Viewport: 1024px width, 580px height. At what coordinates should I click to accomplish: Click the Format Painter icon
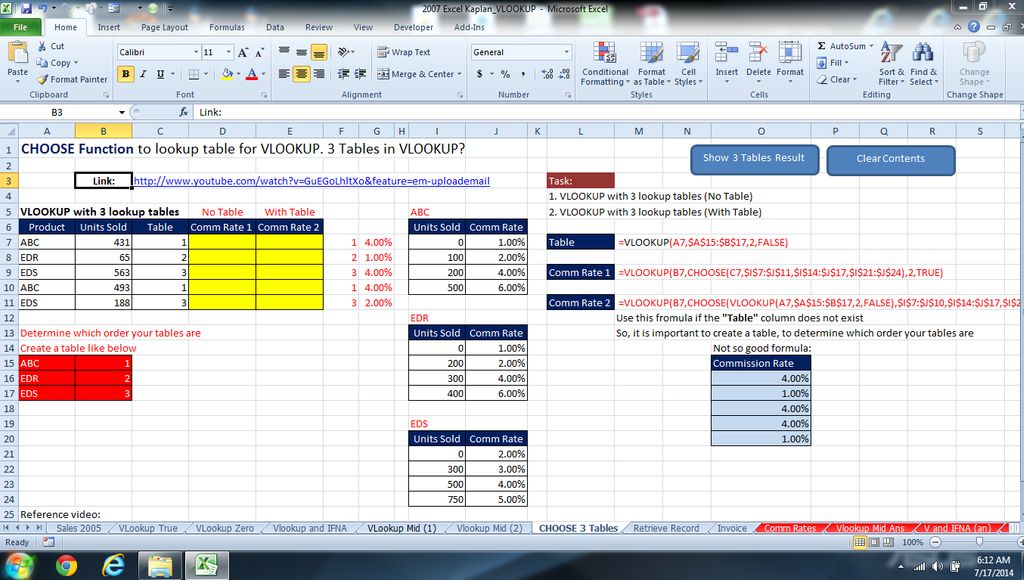42,79
